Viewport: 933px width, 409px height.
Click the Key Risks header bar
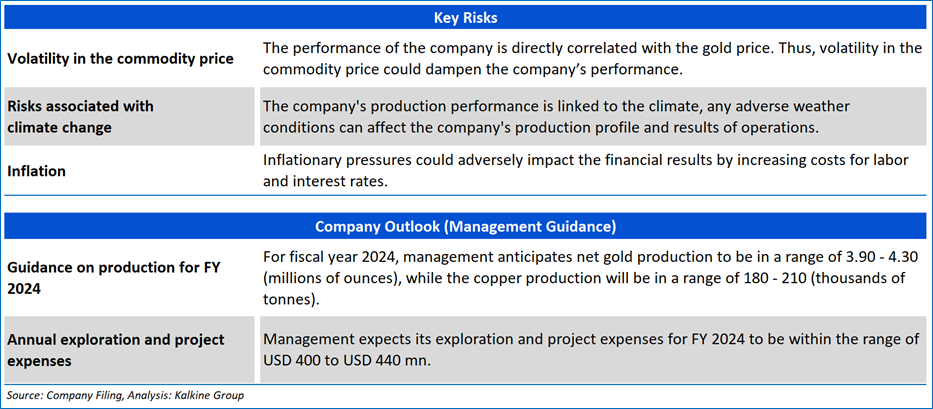point(466,18)
